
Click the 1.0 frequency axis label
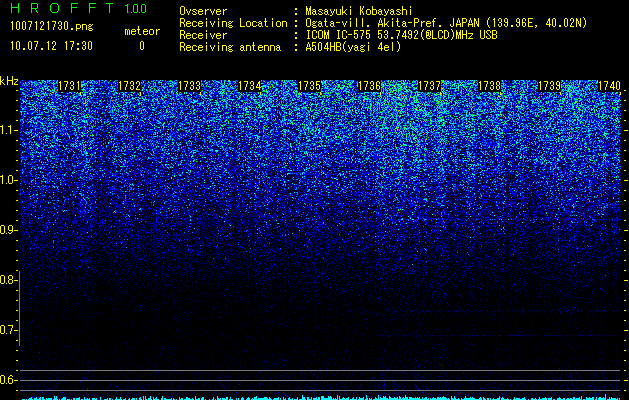(x=8, y=180)
